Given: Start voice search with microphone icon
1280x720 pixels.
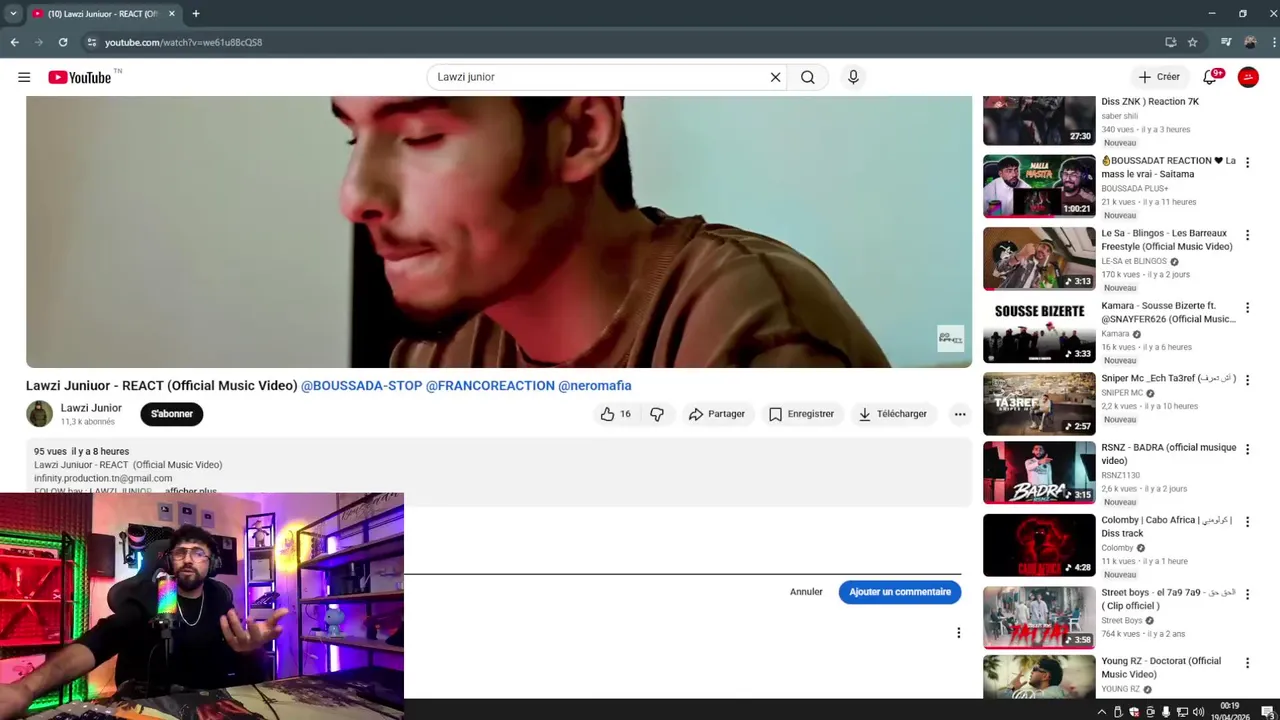Looking at the screenshot, I should [853, 77].
